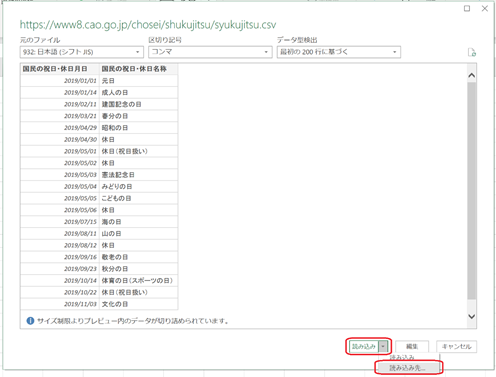The image size is (496, 377).
Task: Click the cell 成人の日
Action: (138, 92)
